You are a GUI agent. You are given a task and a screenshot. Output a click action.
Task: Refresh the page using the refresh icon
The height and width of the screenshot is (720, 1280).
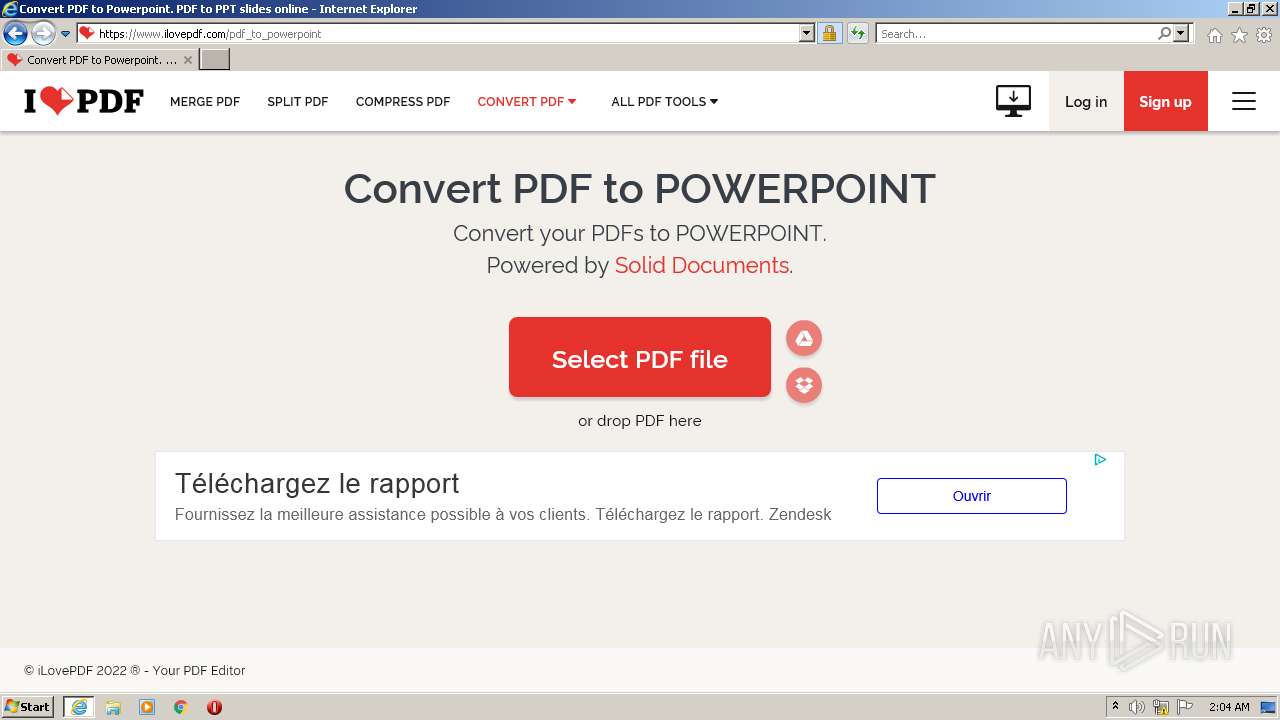[857, 33]
